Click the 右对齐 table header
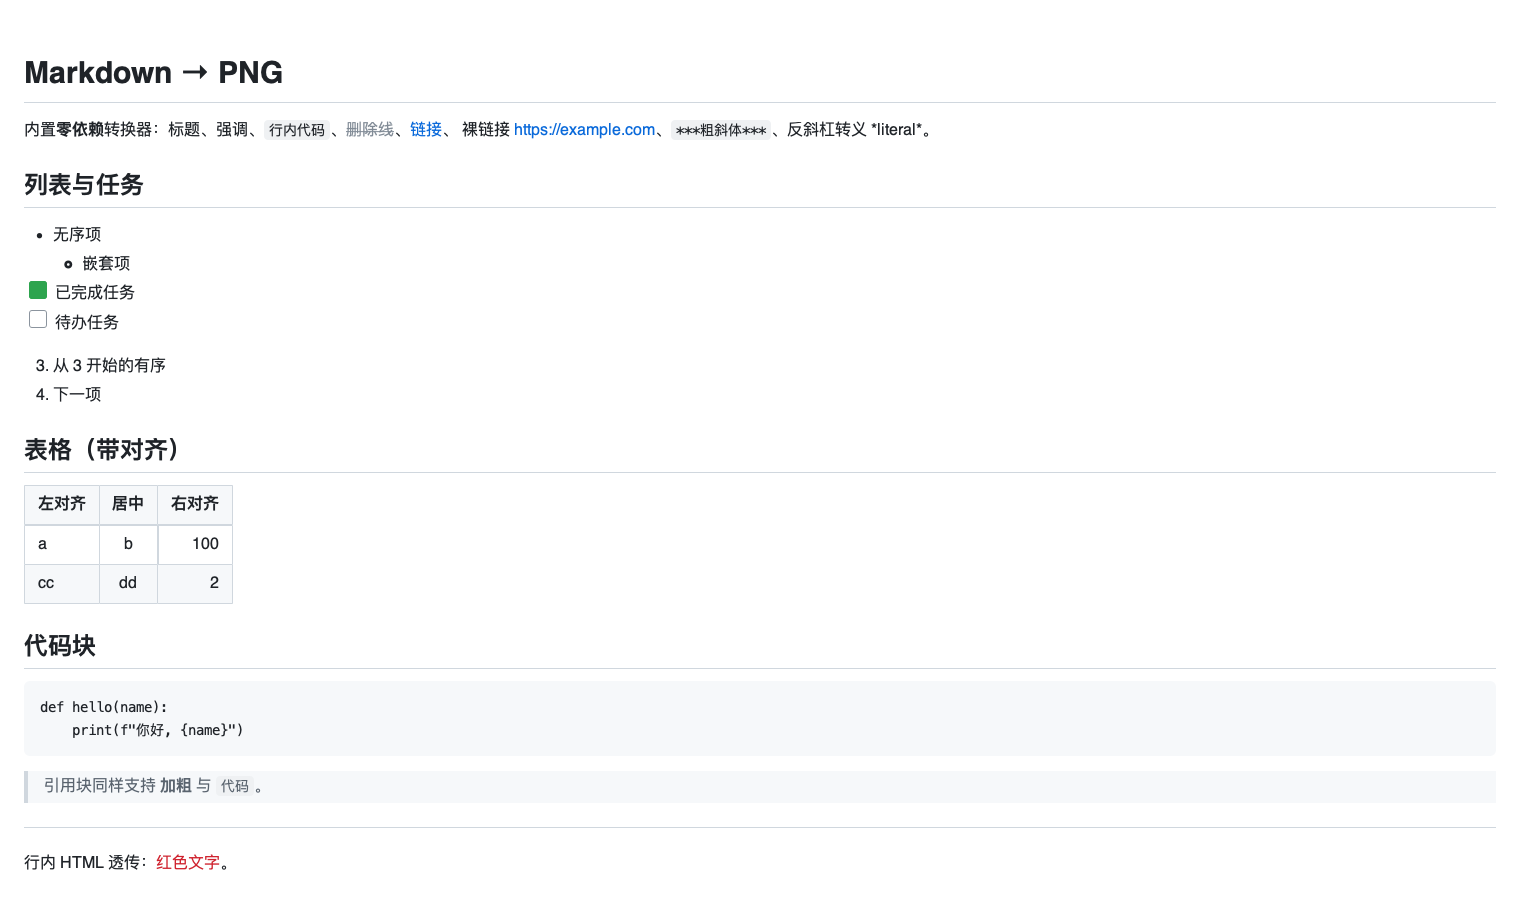Image resolution: width=1520 pixels, height=911 pixels. (195, 504)
